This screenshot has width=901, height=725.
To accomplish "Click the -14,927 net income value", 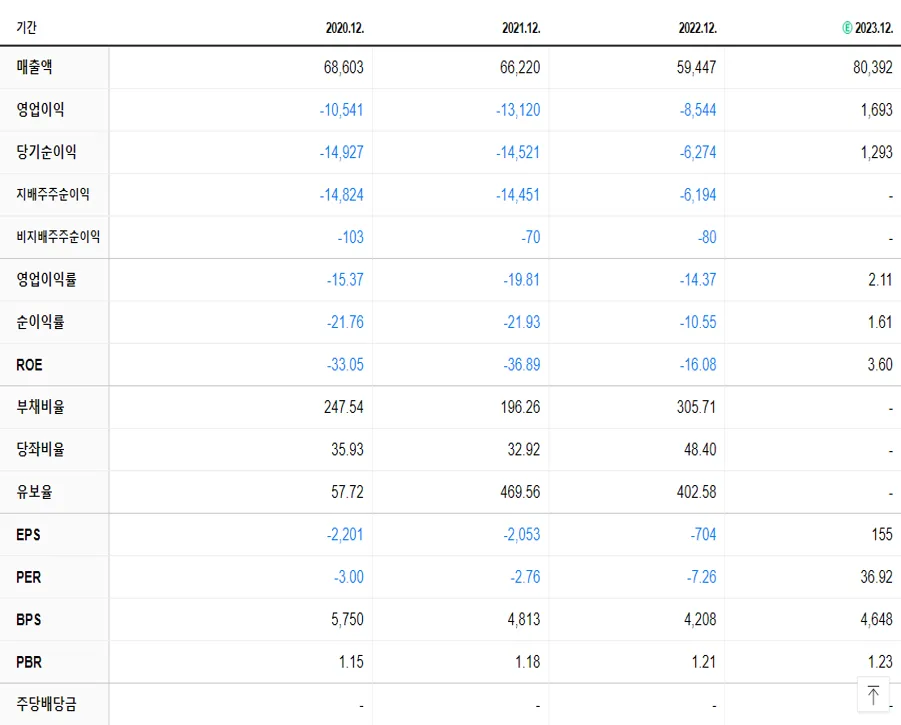I will [x=341, y=153].
